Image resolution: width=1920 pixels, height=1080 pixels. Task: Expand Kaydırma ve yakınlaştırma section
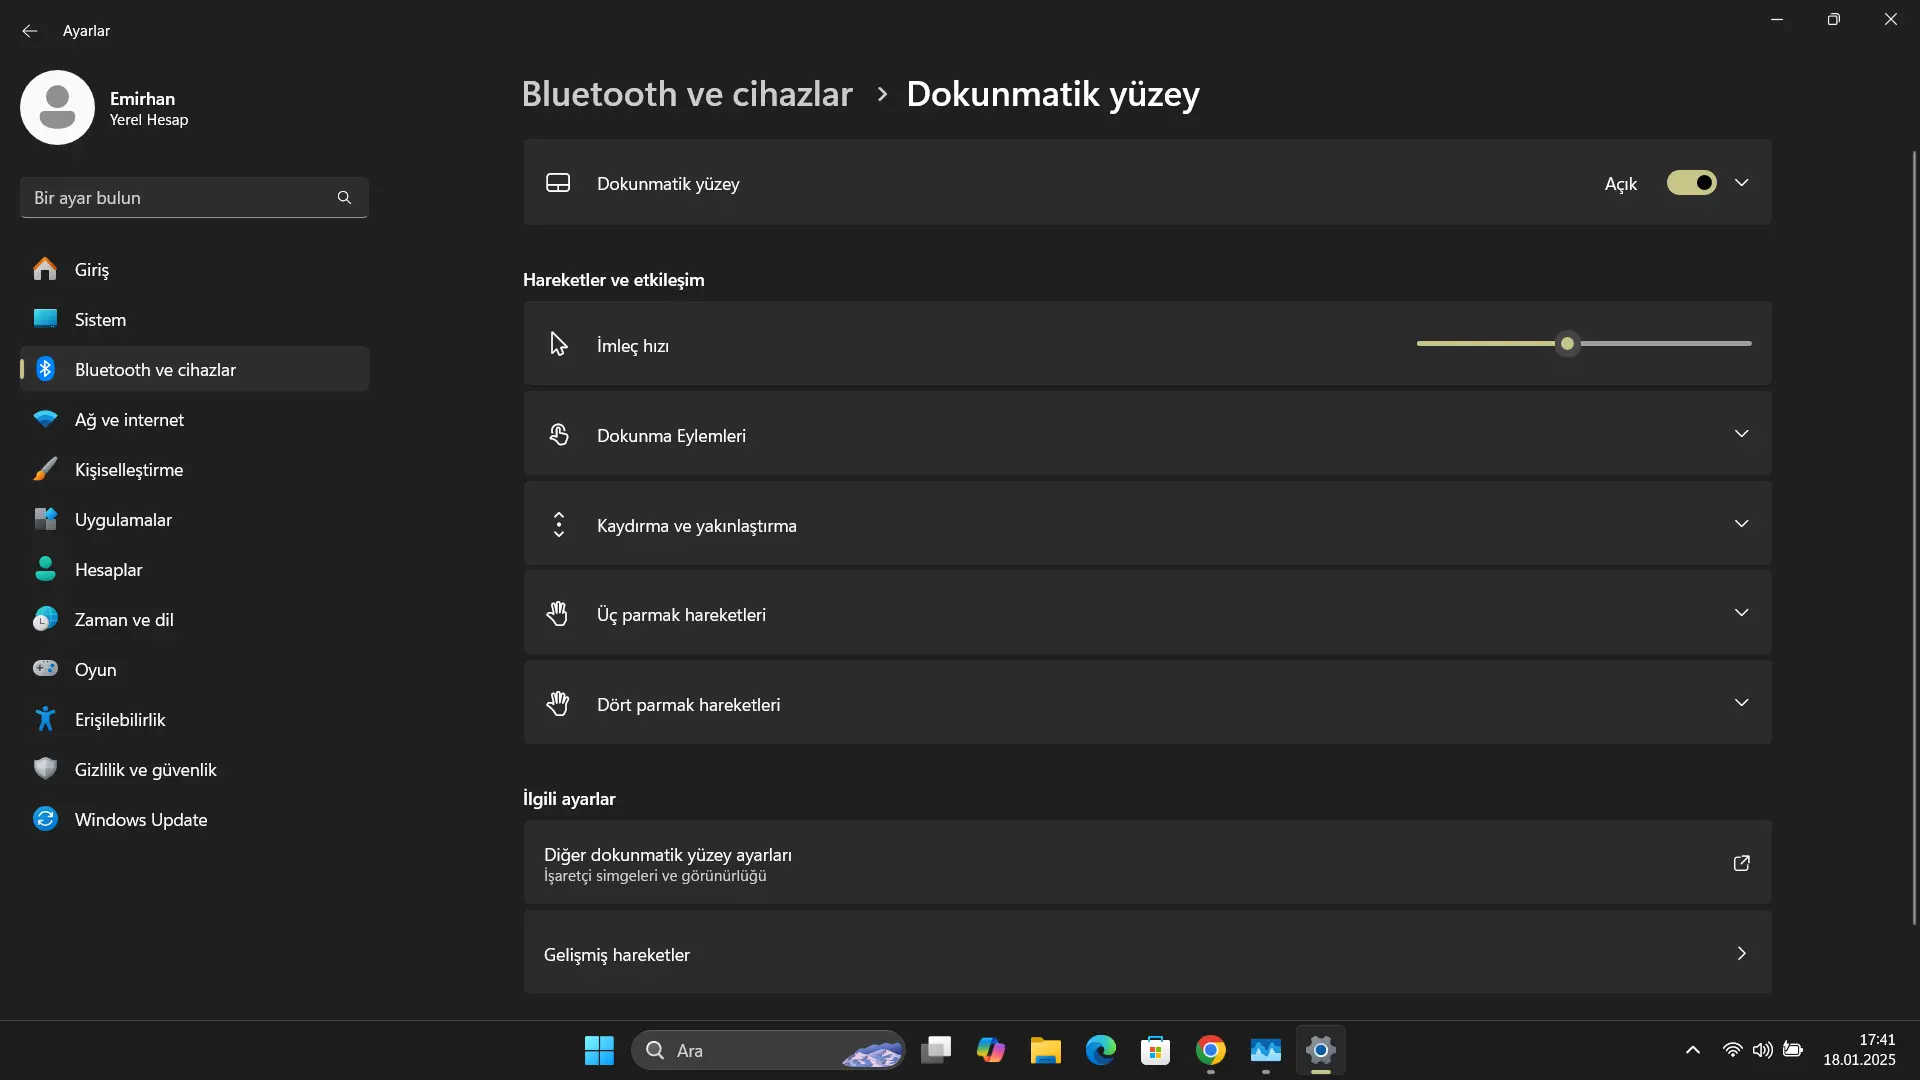point(1741,524)
